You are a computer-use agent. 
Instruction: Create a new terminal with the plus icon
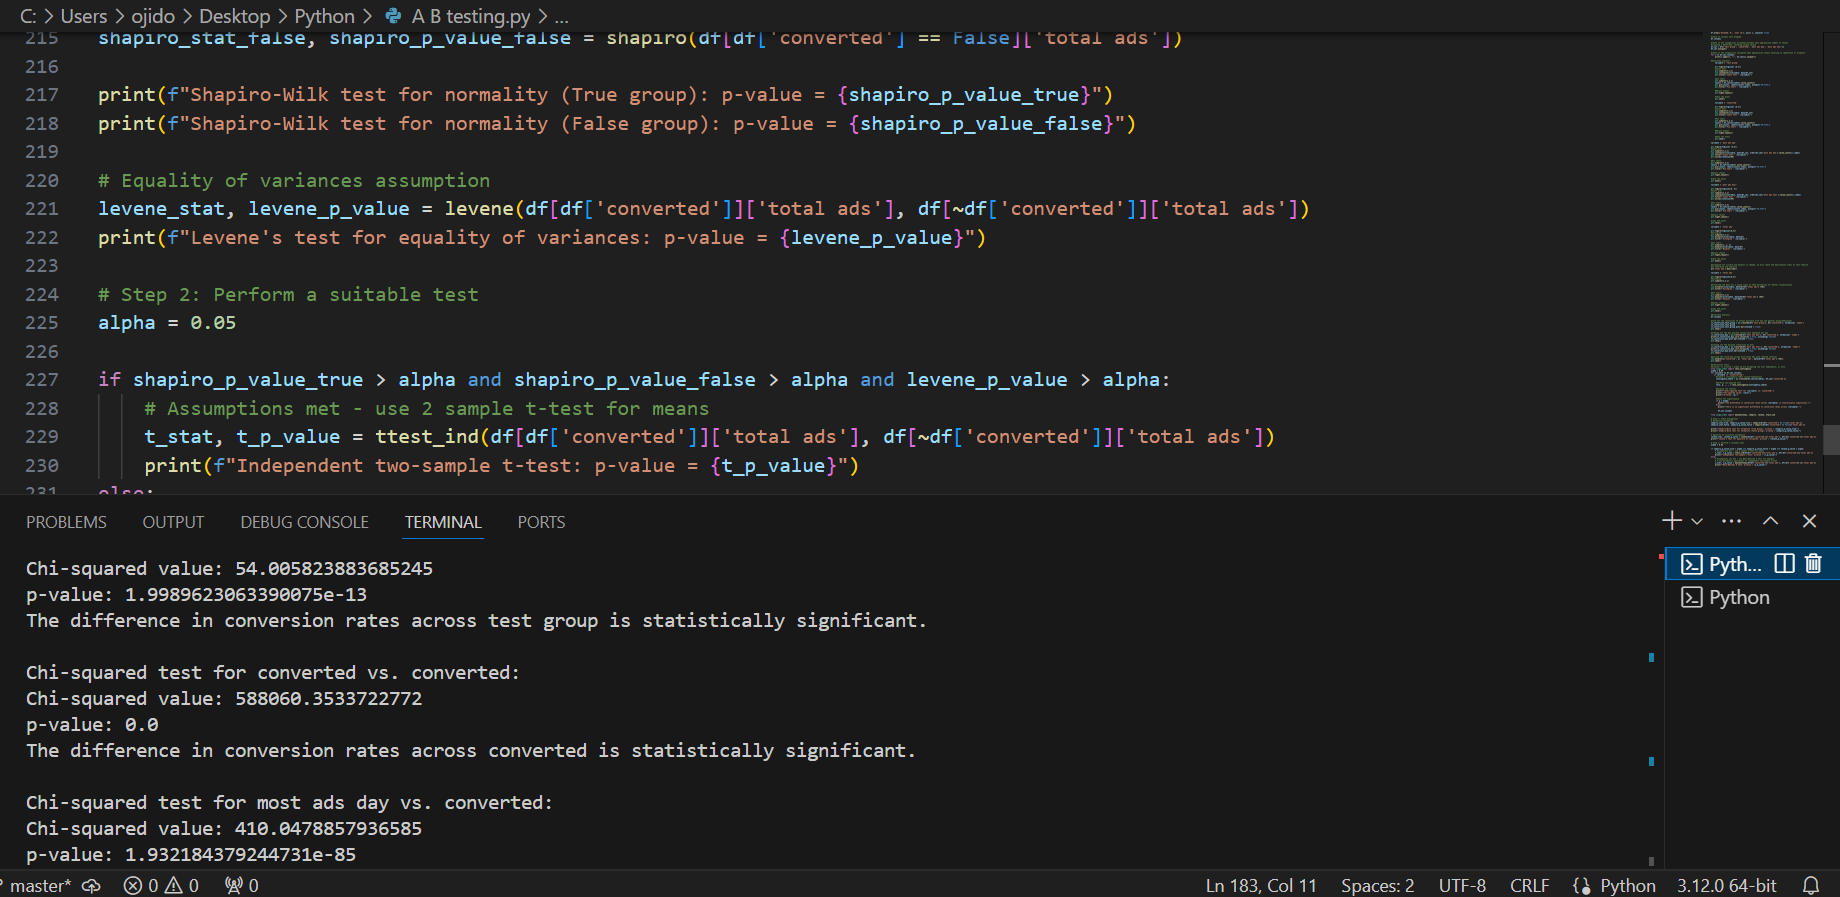click(x=1671, y=521)
